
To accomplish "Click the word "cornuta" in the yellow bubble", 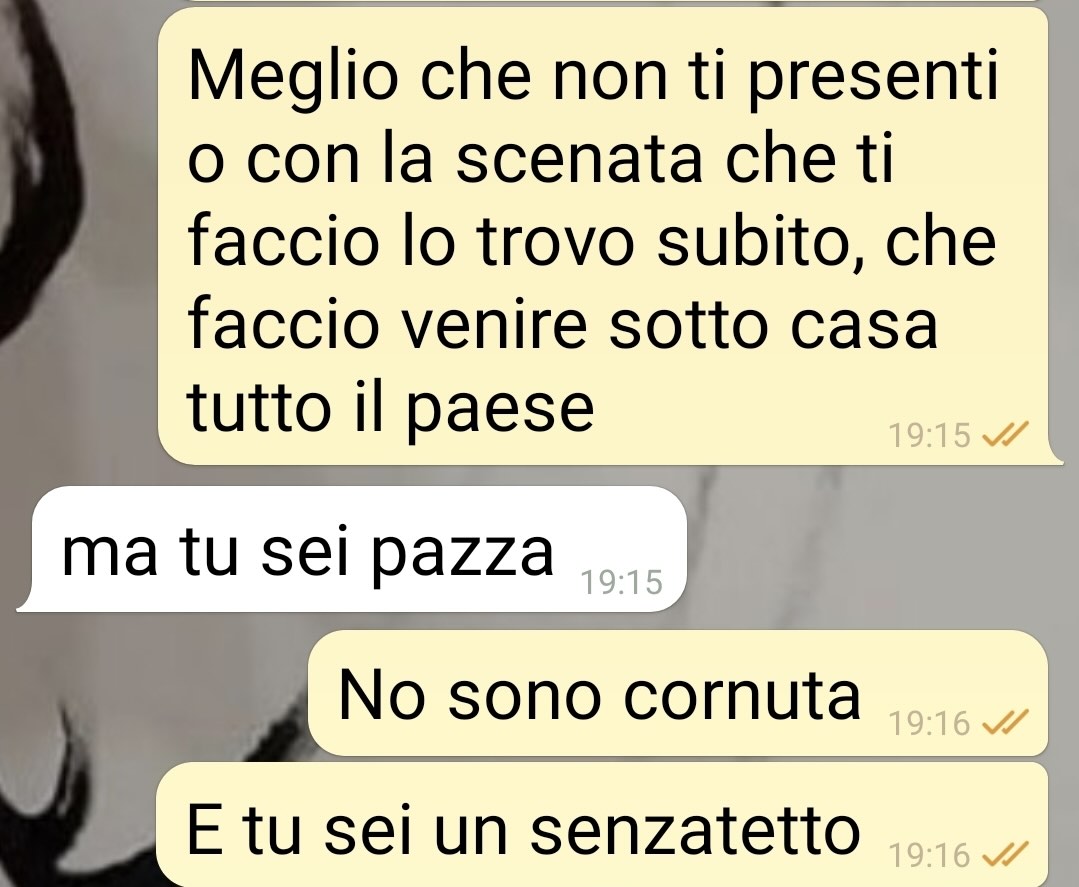I will coord(742,696).
